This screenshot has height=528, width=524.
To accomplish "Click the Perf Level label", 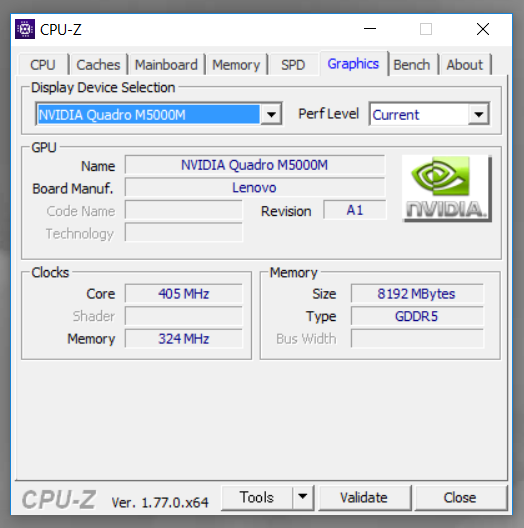I will pyautogui.click(x=329, y=114).
